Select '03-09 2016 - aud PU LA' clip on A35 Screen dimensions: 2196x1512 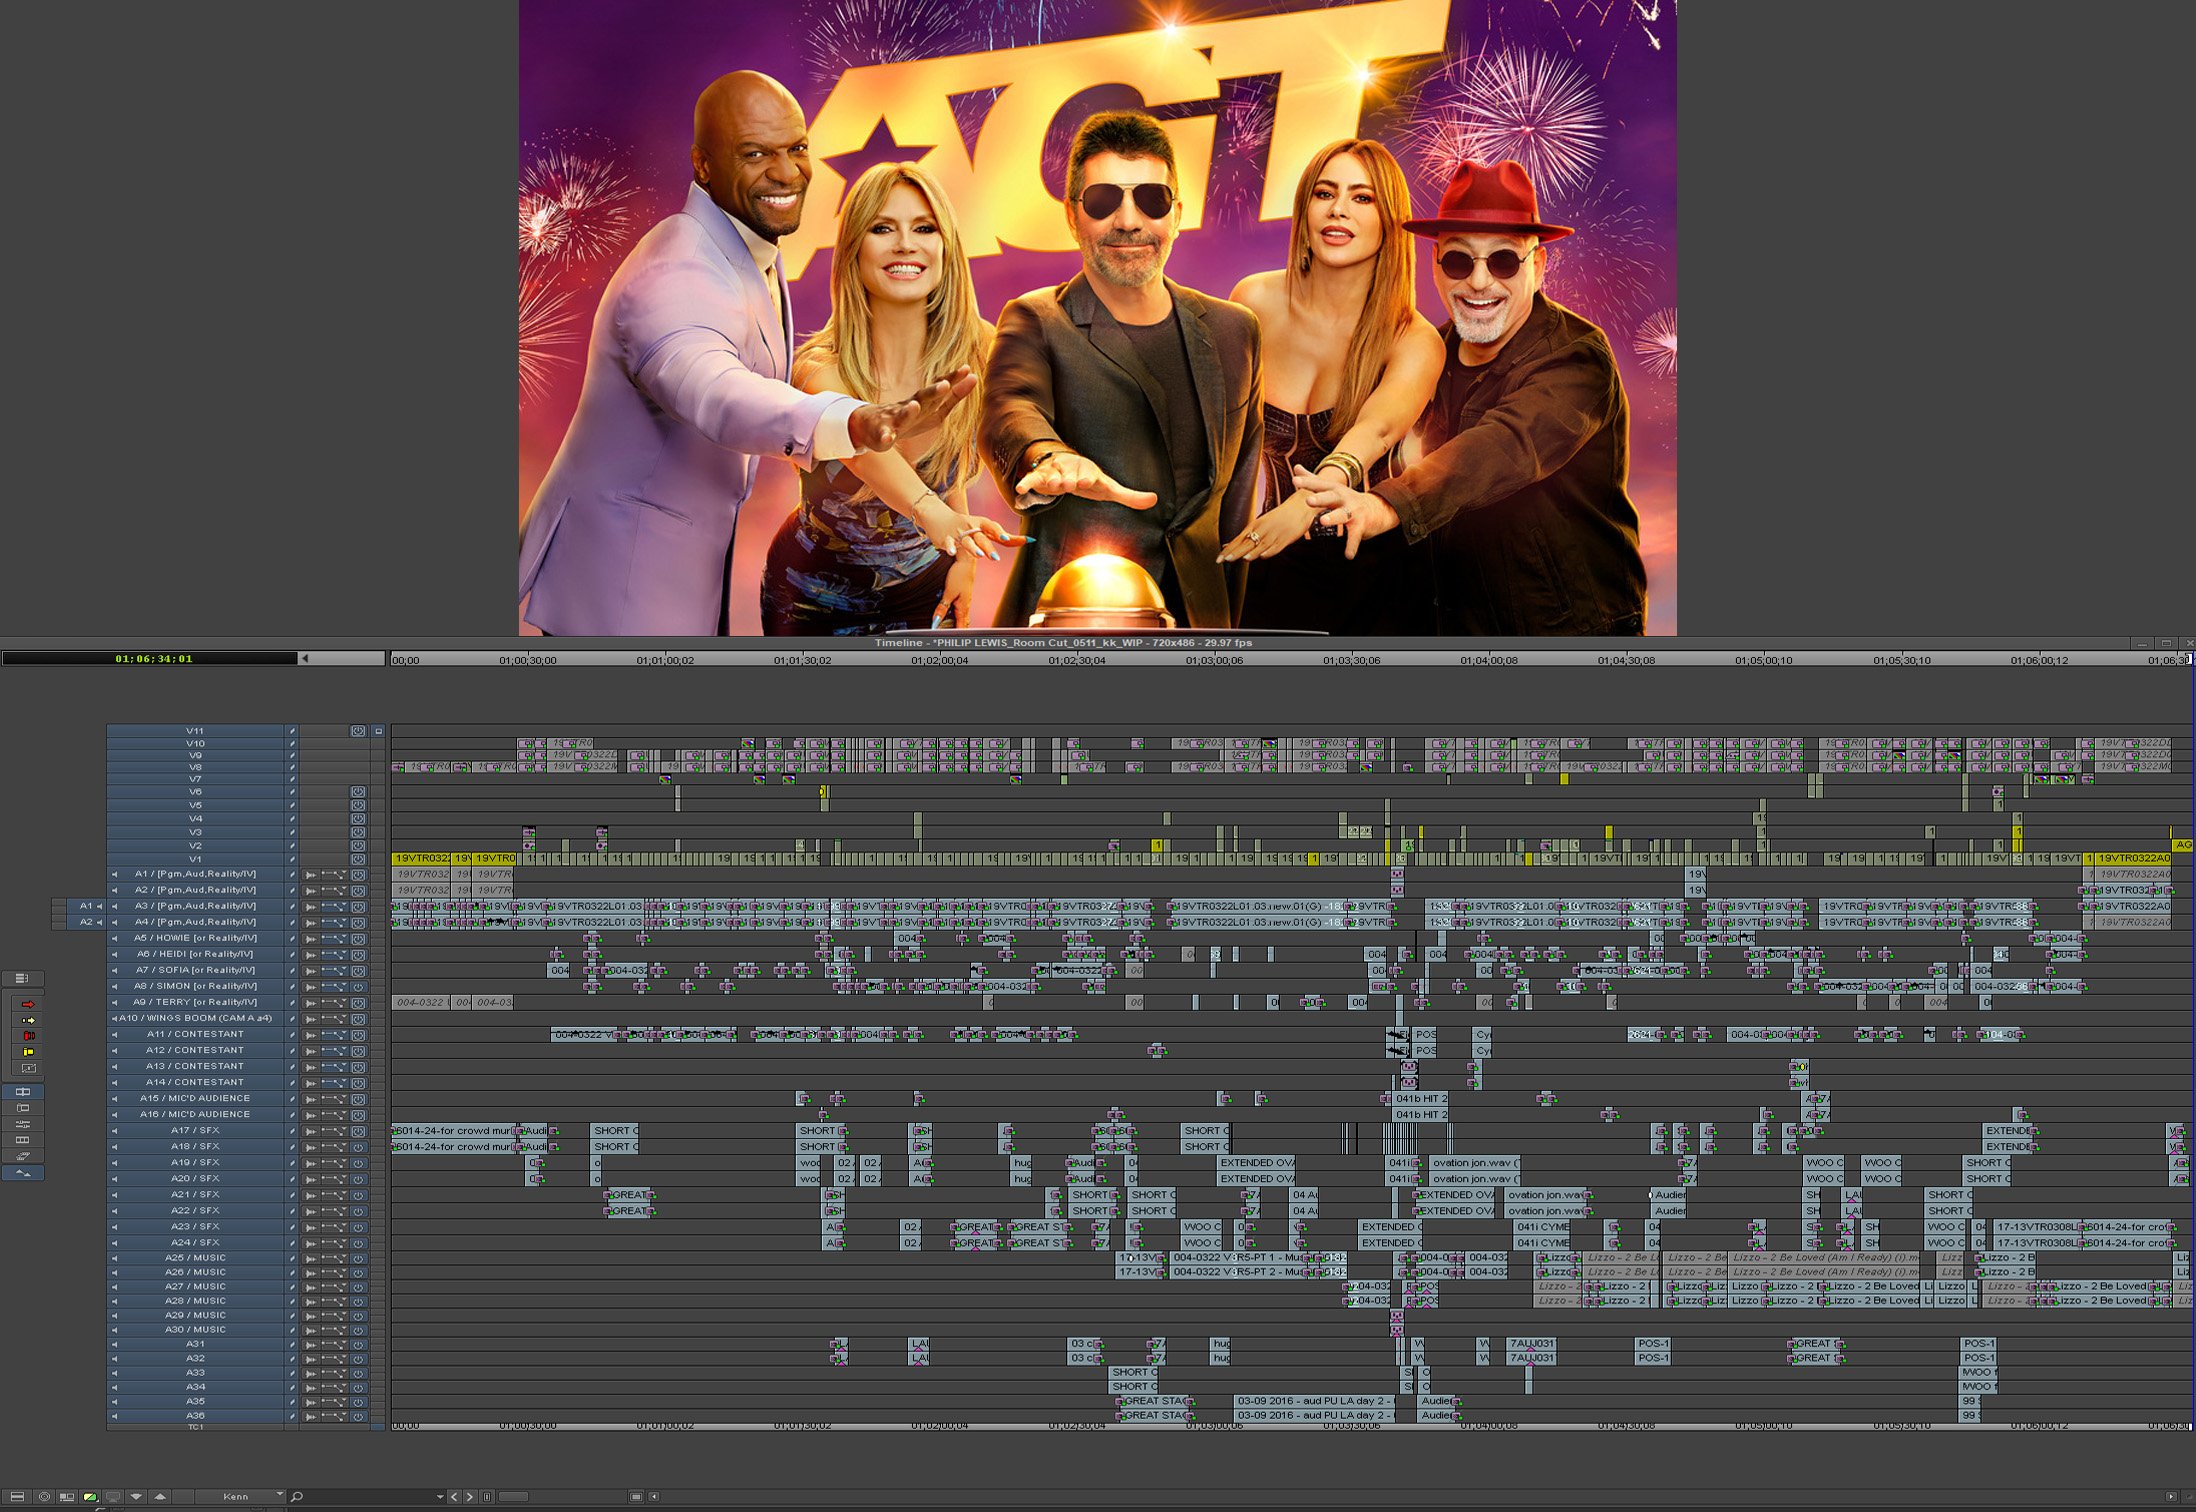(1314, 1401)
